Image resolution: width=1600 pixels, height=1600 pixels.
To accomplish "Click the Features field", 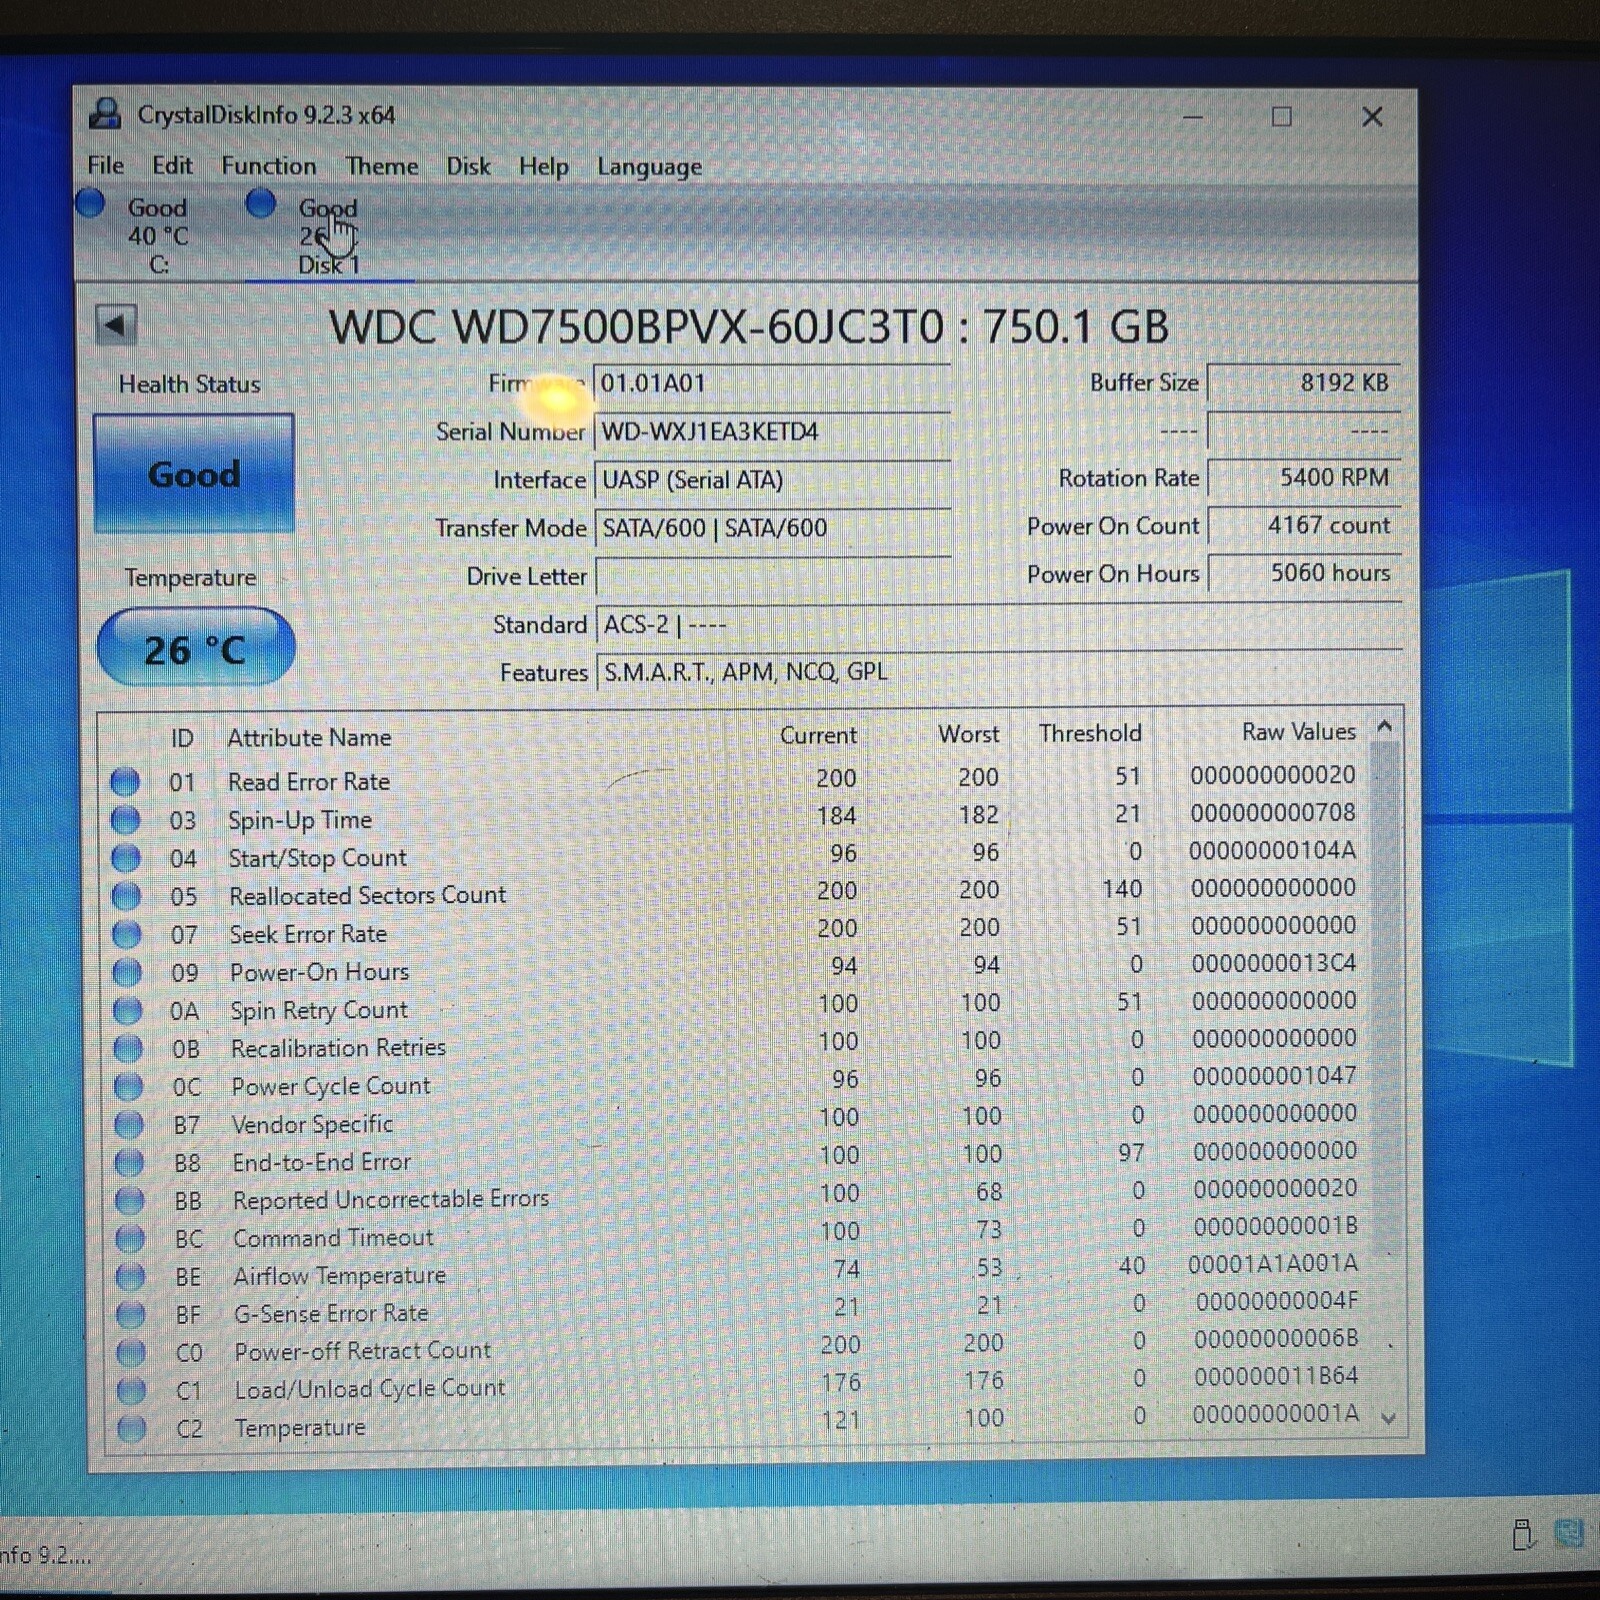I will pyautogui.click(x=997, y=672).
